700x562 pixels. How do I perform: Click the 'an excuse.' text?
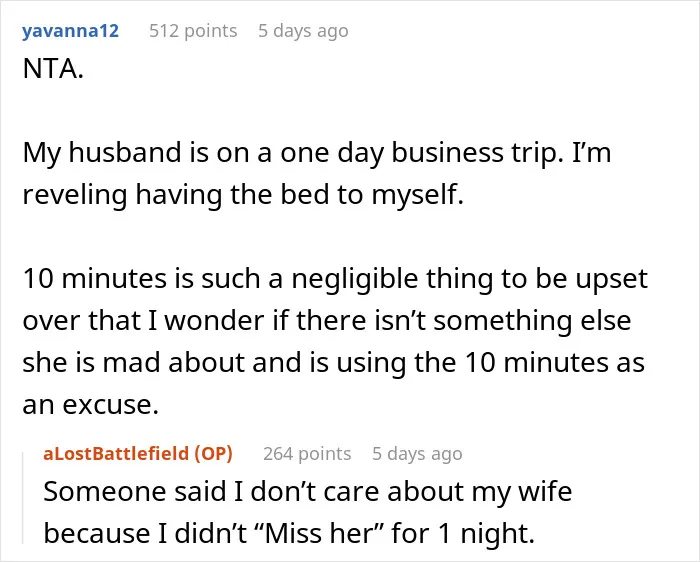pos(91,405)
